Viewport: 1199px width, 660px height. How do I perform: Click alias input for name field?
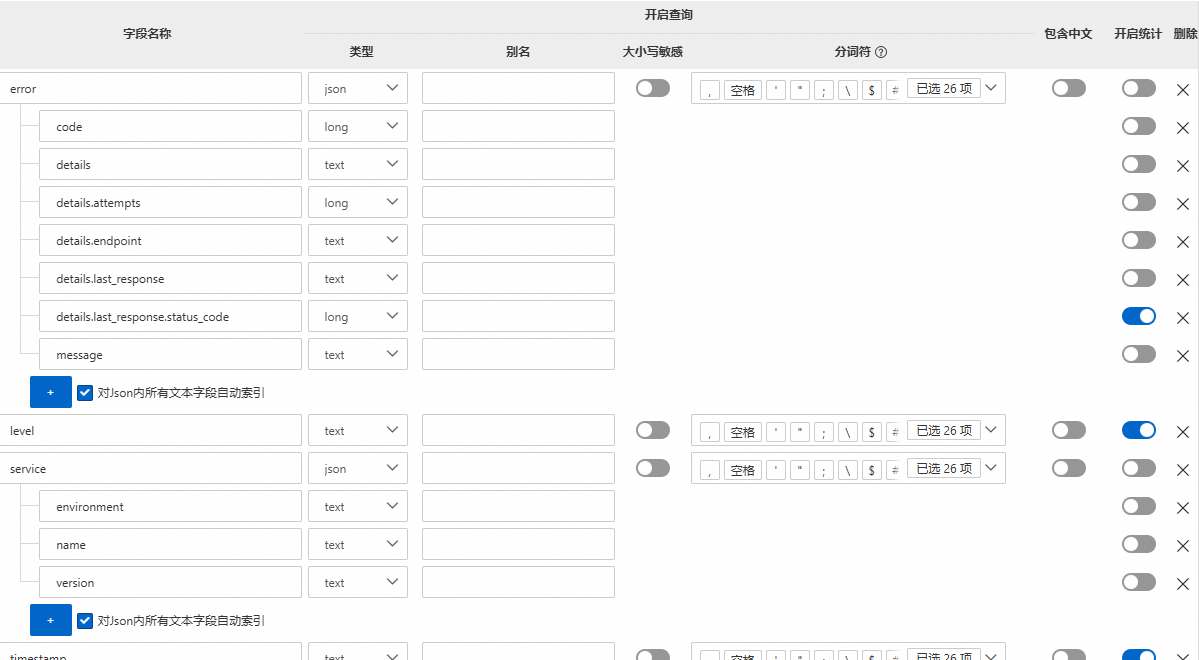(518, 544)
